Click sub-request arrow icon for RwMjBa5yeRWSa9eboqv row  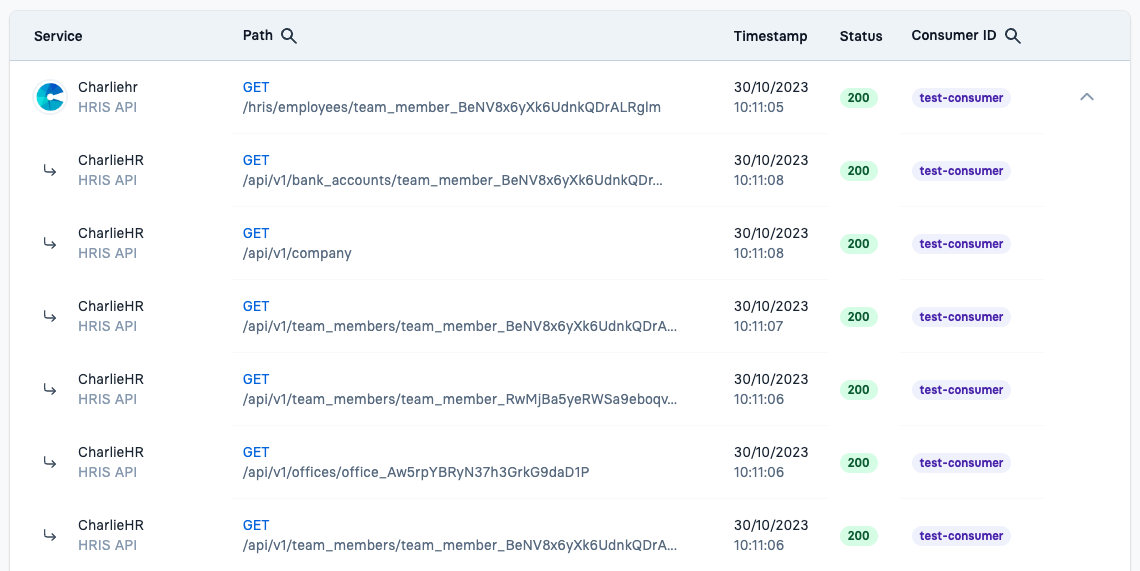click(x=49, y=389)
